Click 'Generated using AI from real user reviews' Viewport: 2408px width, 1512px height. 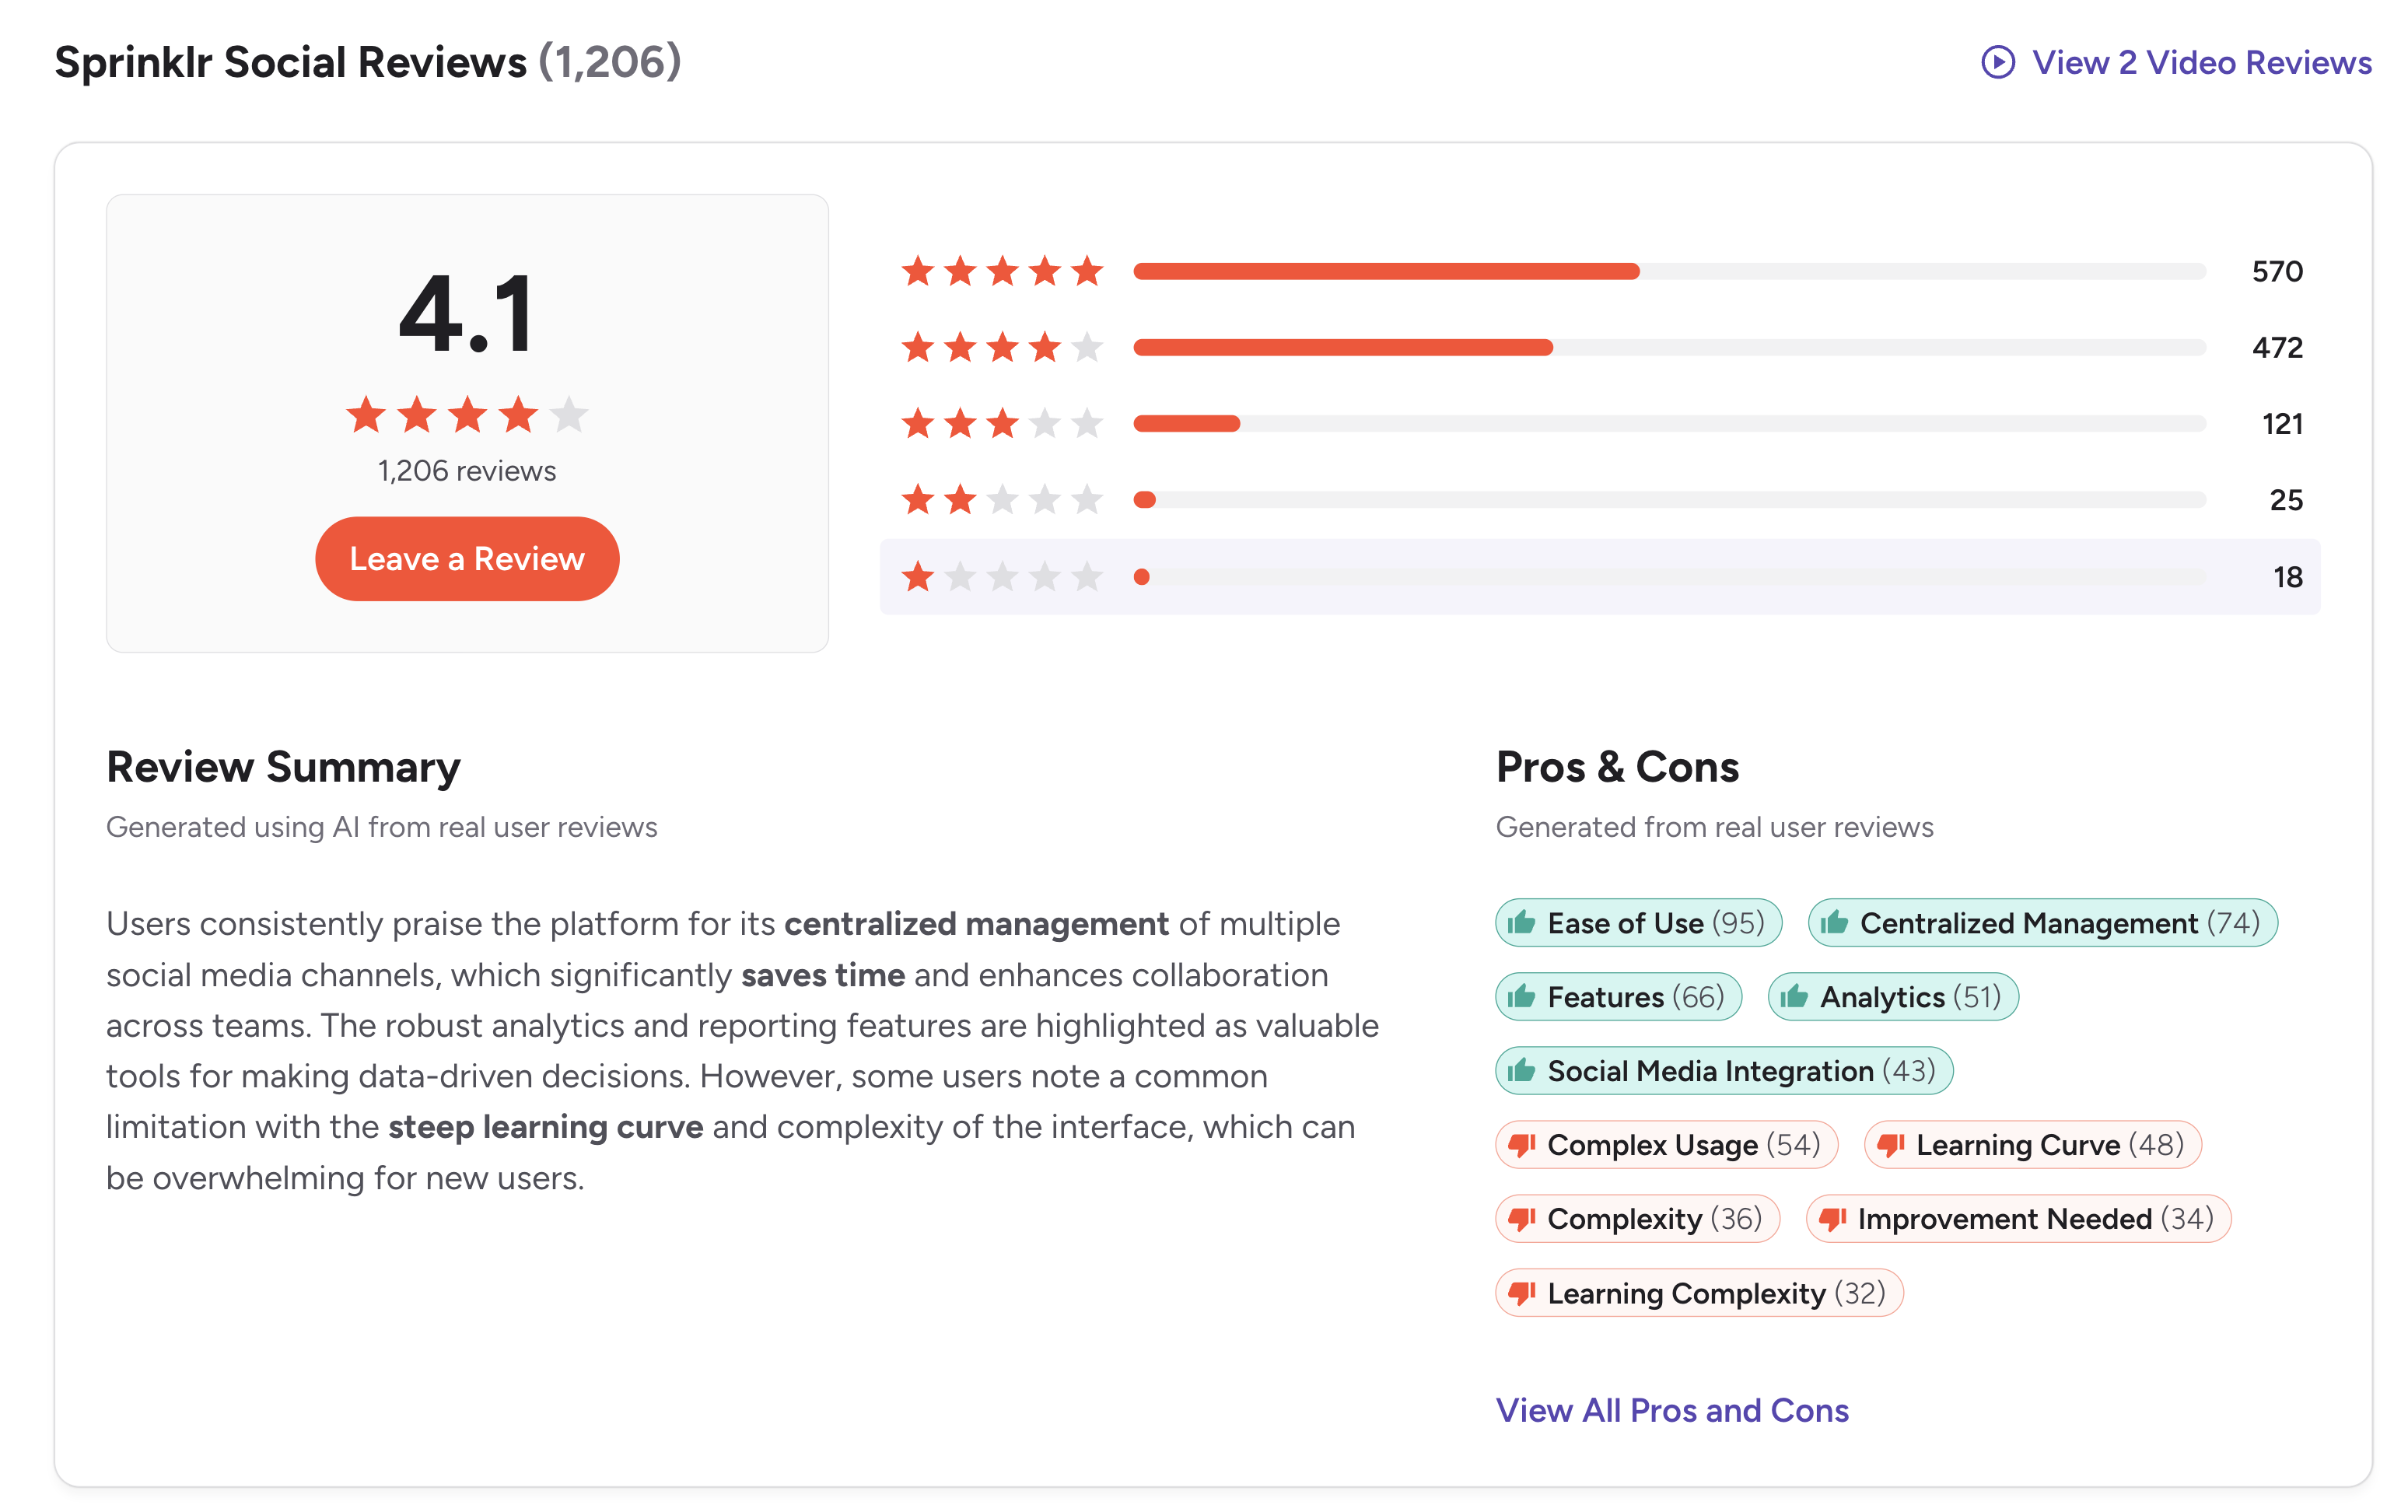tap(382, 827)
